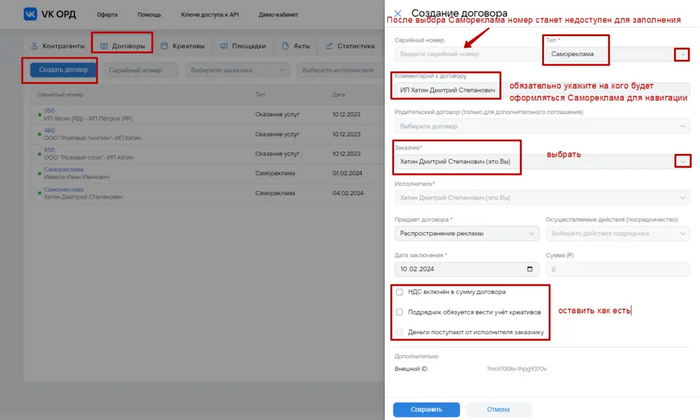Go to the Акты tab

pyautogui.click(x=296, y=46)
